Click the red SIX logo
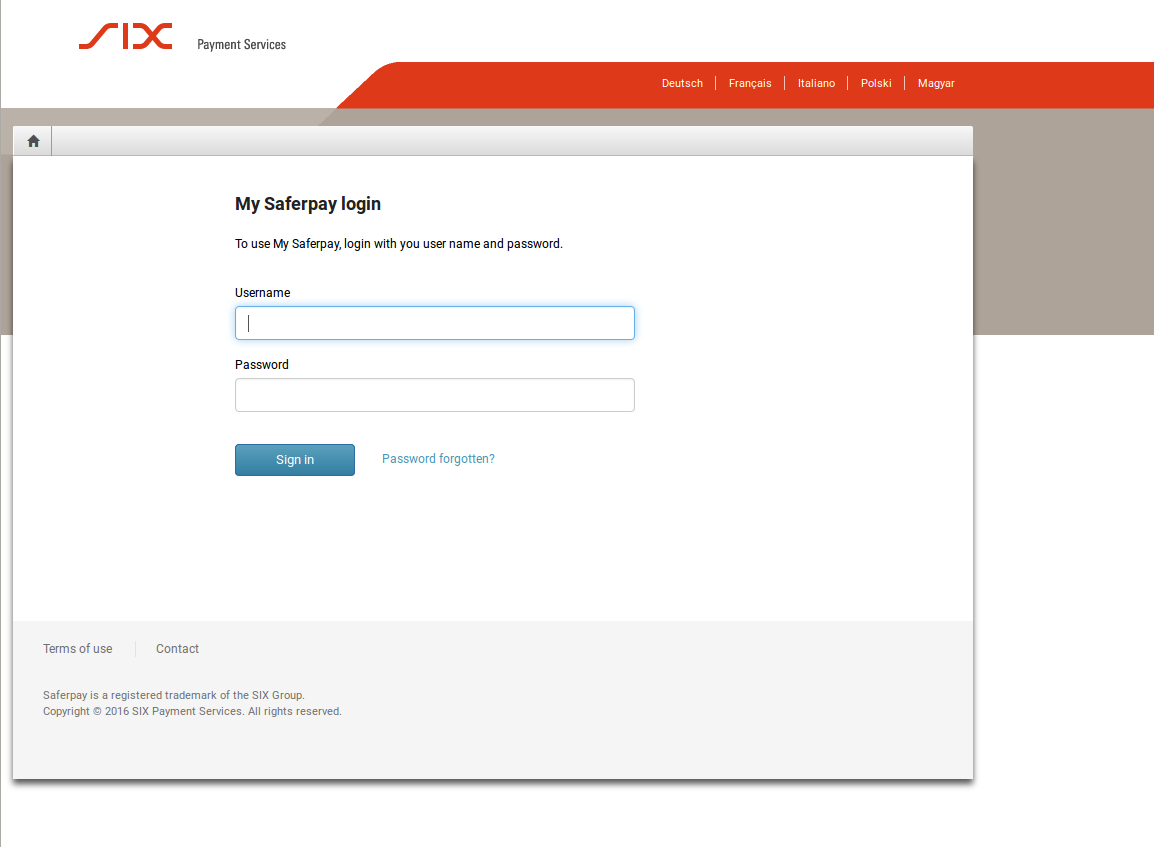Image resolution: width=1154 pixels, height=847 pixels. tap(126, 37)
